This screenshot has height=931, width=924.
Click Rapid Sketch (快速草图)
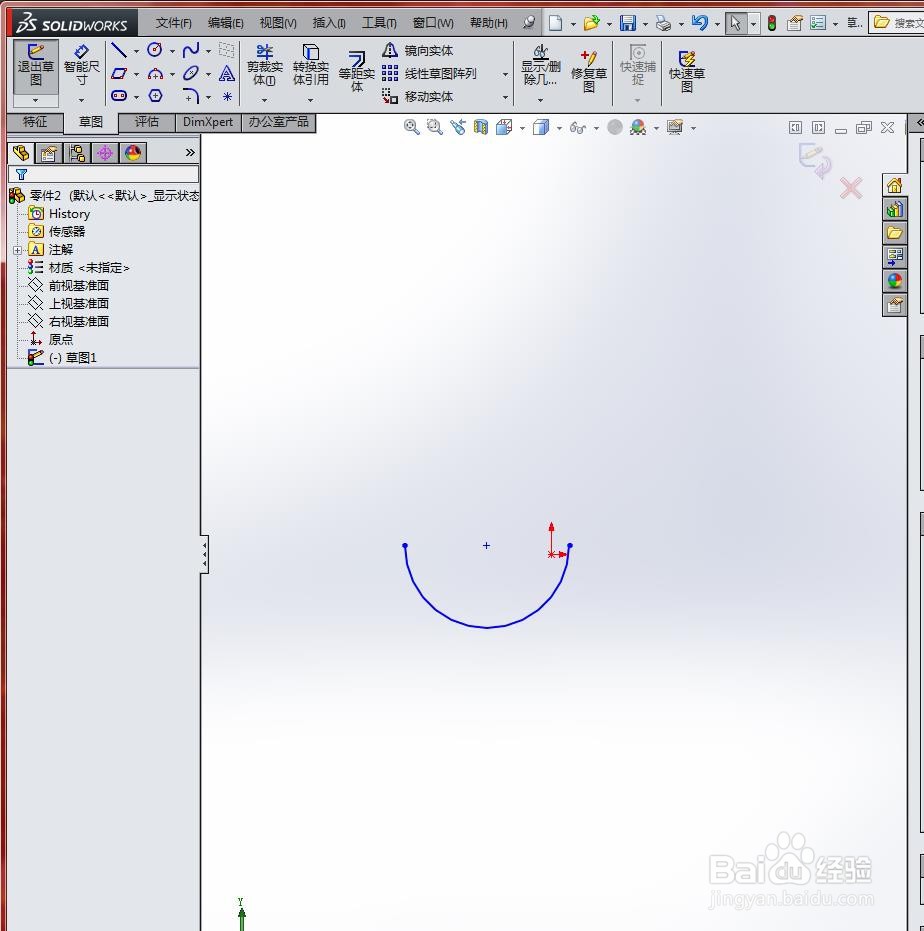686,71
